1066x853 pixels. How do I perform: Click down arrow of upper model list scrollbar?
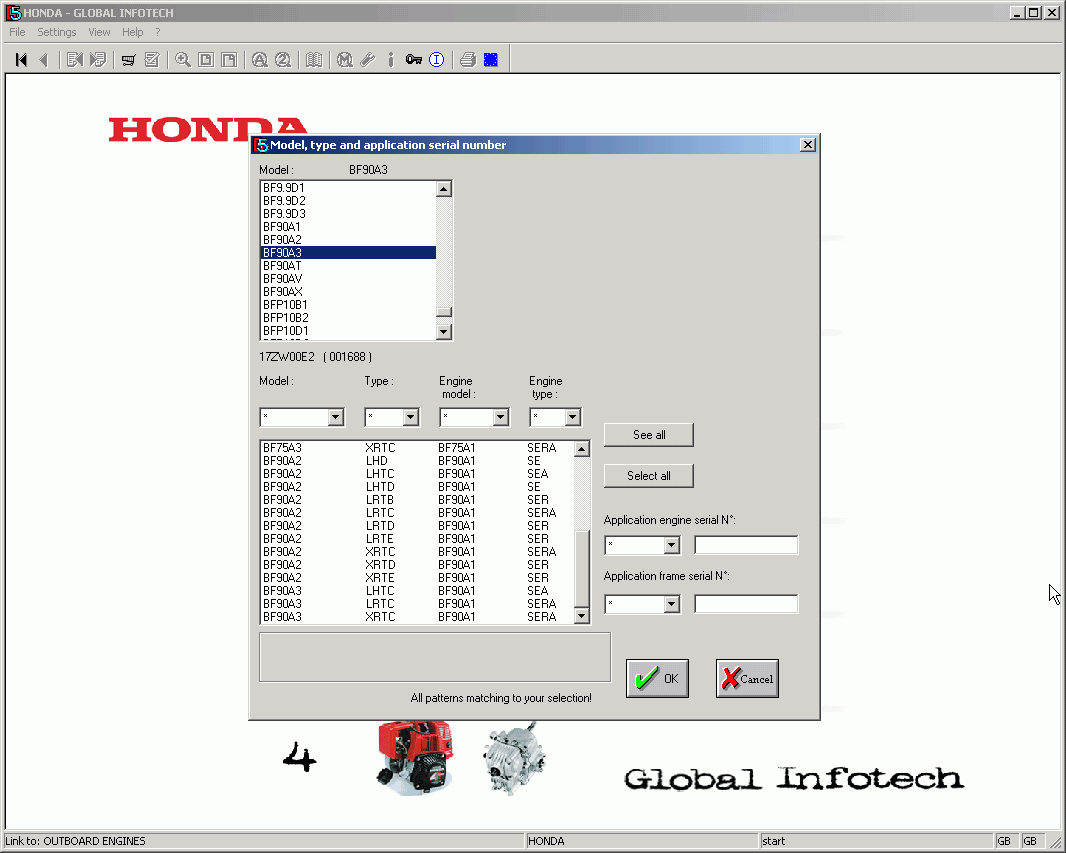tap(443, 332)
